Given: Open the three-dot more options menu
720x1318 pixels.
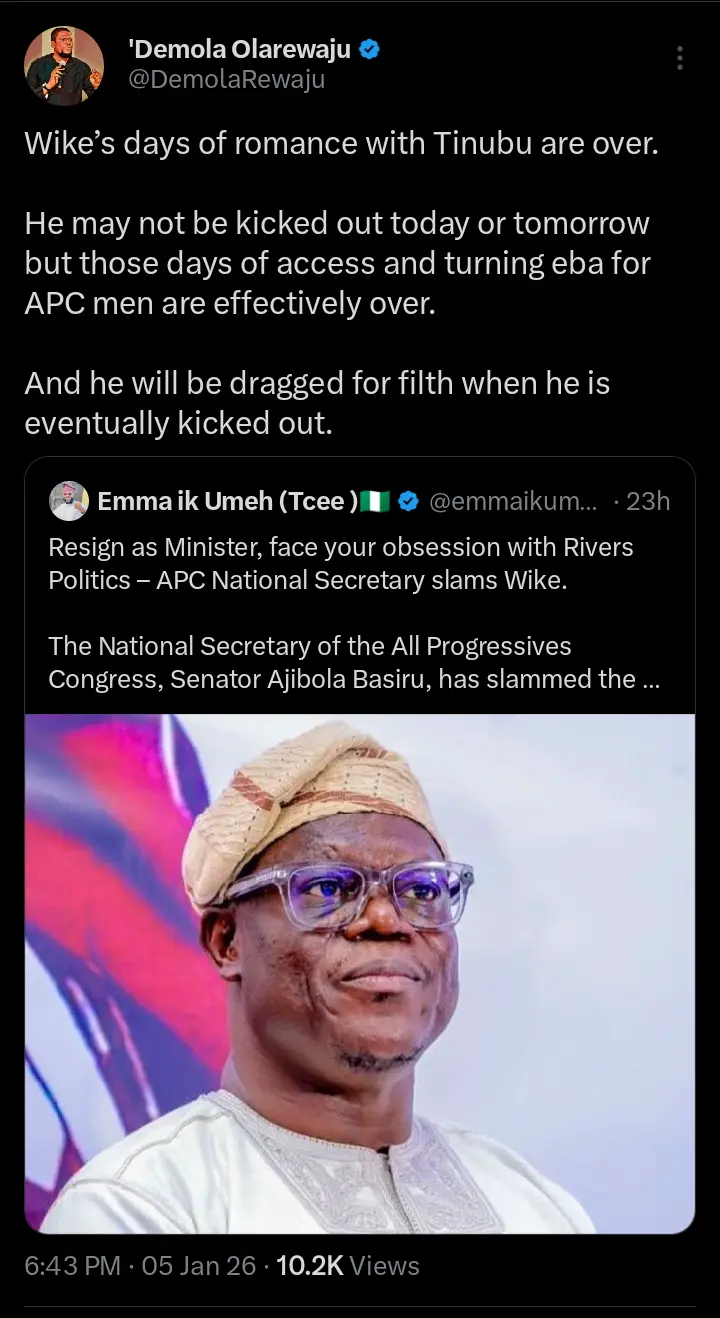Looking at the screenshot, I should (x=680, y=58).
